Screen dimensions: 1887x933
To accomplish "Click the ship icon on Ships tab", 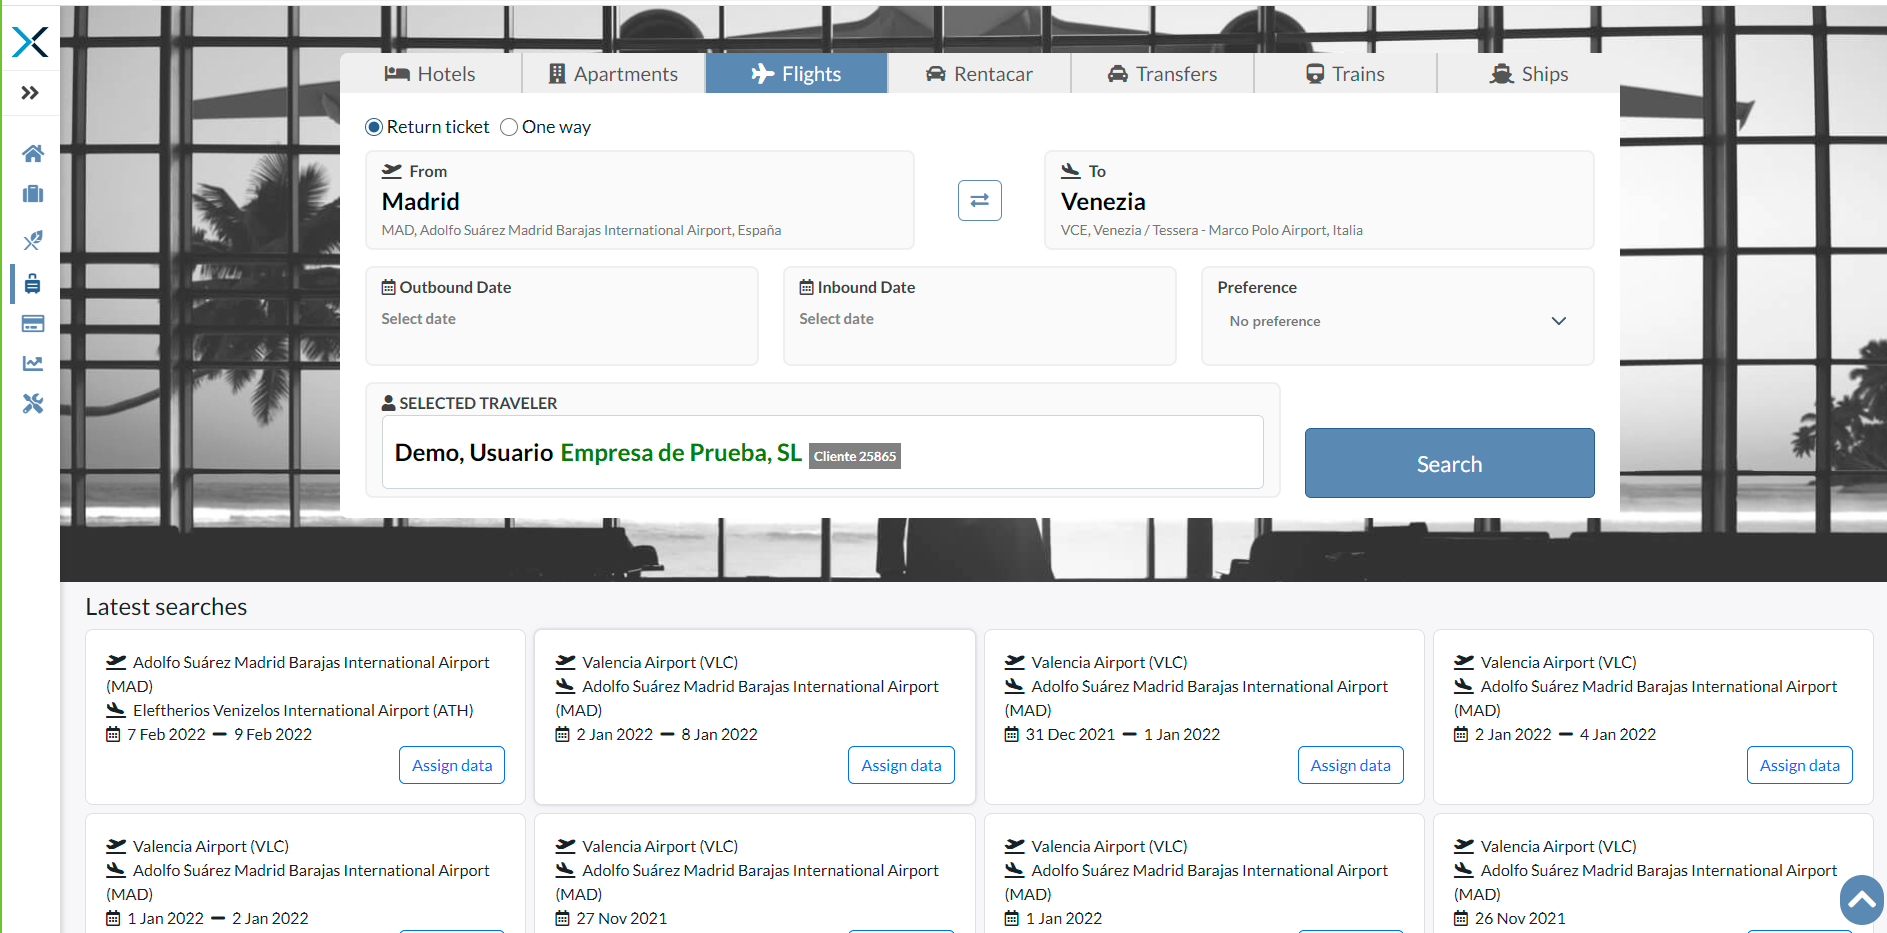I will [1502, 74].
